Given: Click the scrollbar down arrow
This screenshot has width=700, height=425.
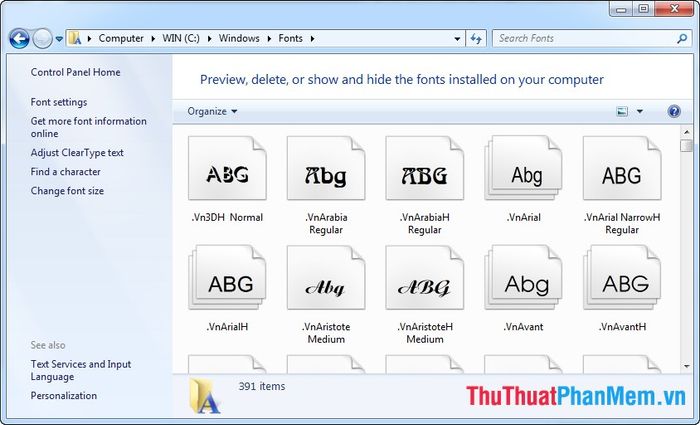Looking at the screenshot, I should coord(687,367).
